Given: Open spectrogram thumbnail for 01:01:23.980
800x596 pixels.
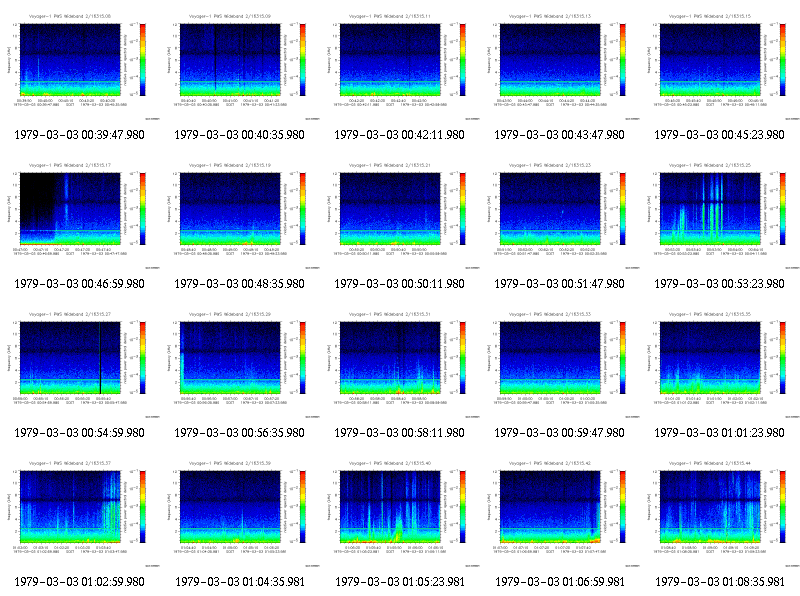Looking at the screenshot, I should point(720,362).
